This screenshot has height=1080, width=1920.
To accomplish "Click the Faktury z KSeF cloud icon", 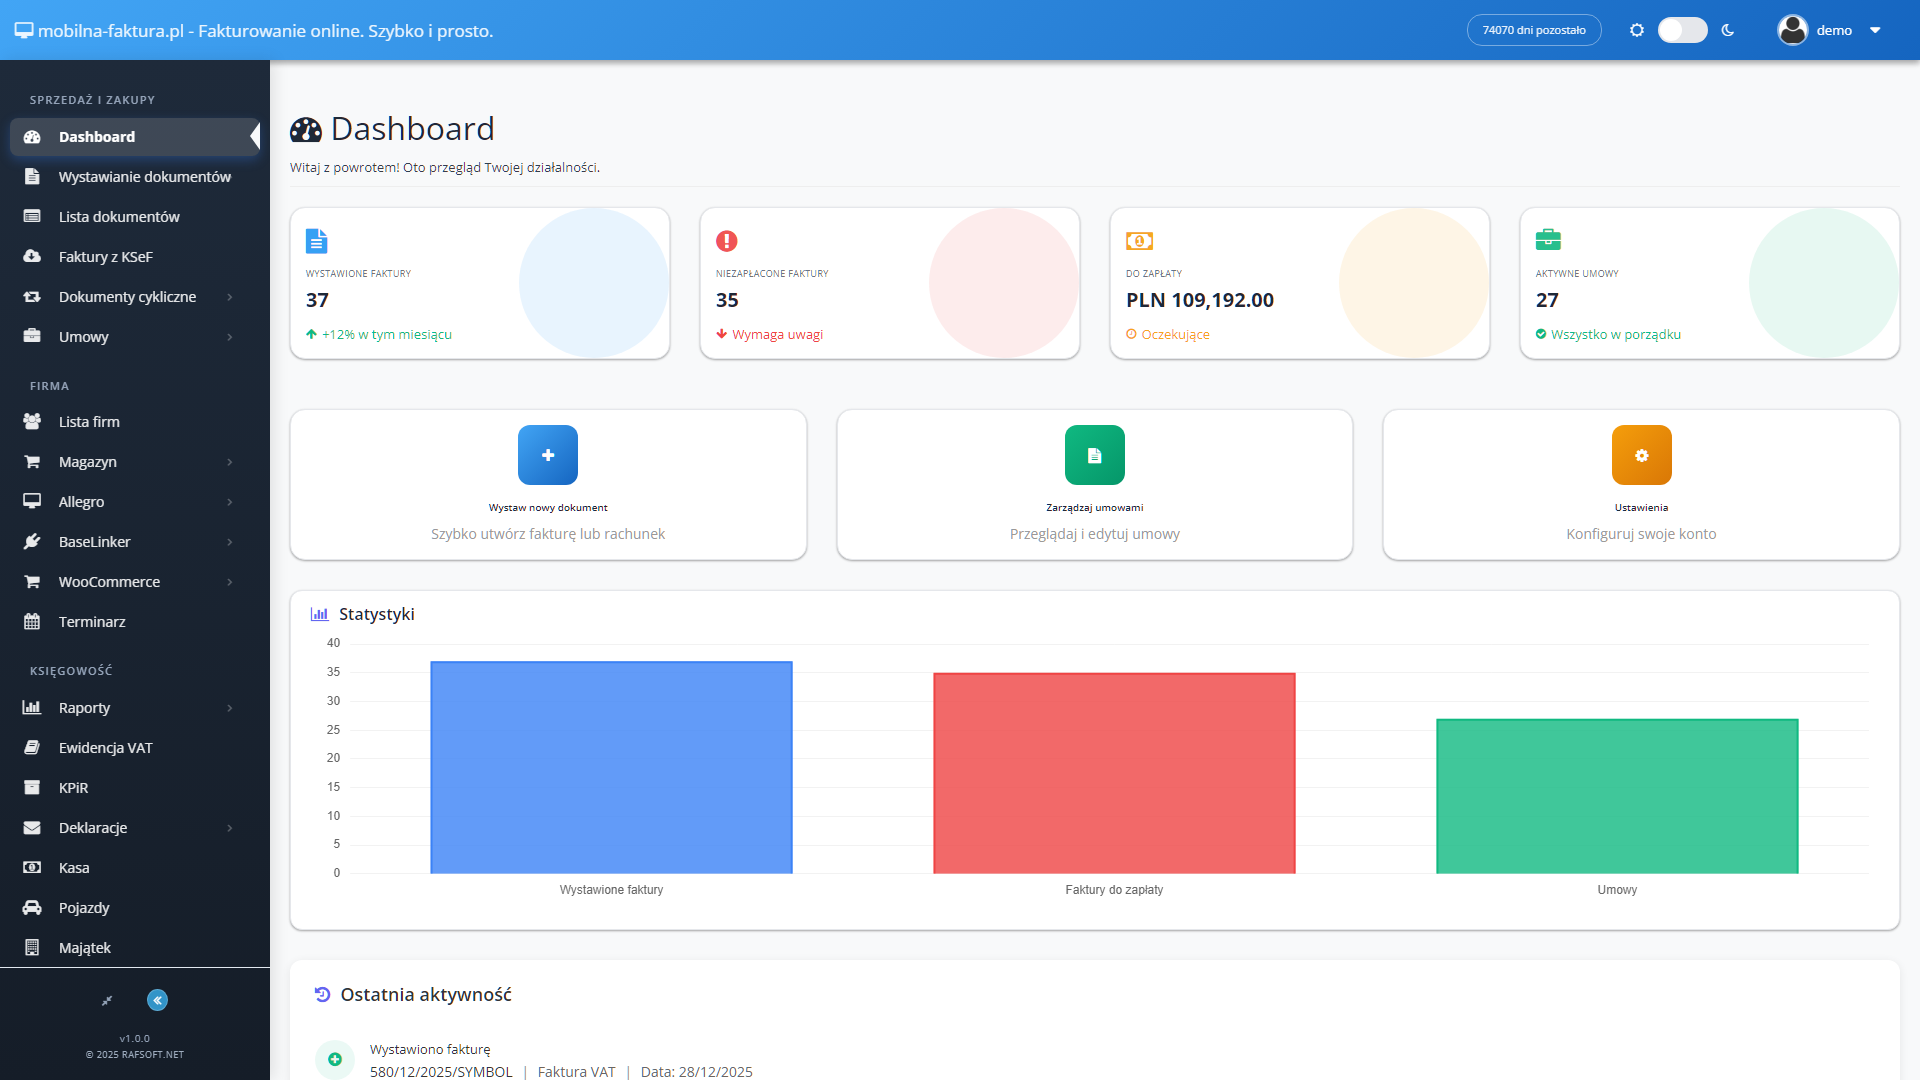I will (32, 257).
